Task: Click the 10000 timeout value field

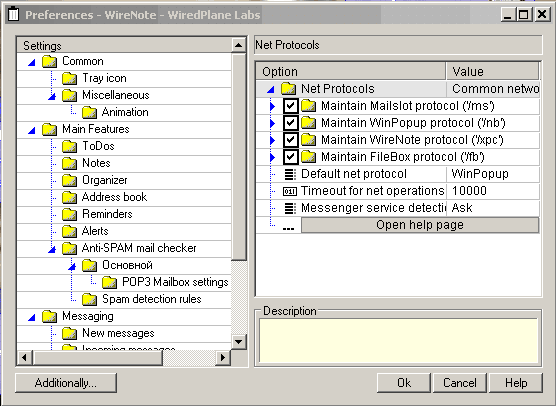Action: (493, 191)
